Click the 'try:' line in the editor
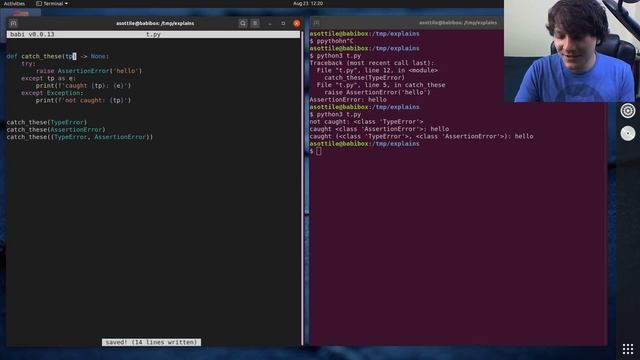The image size is (640, 360). pos(29,64)
